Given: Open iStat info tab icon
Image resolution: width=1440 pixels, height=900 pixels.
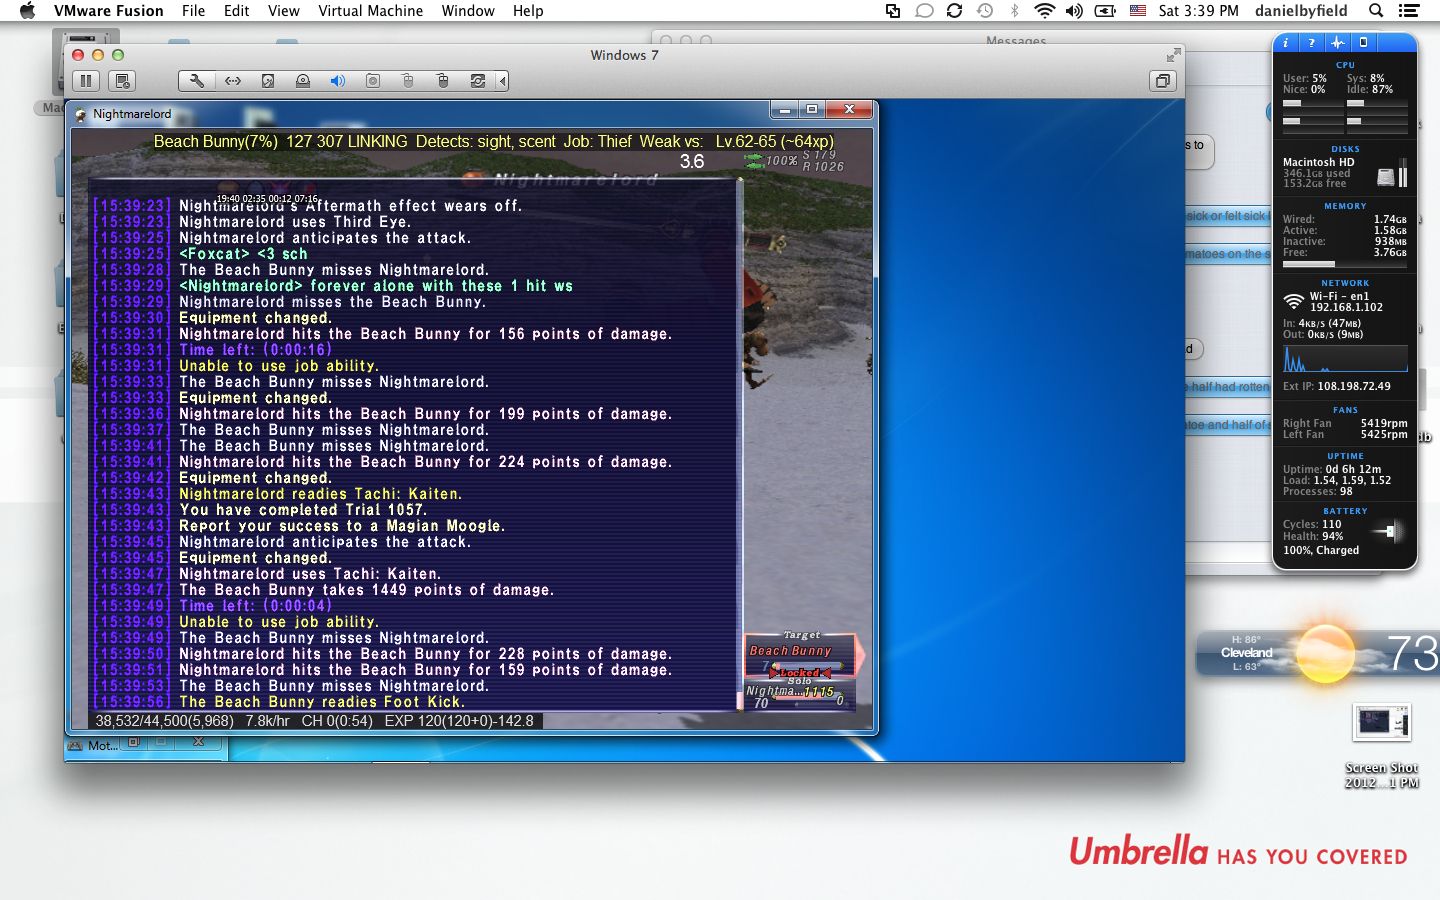Looking at the screenshot, I should (1286, 42).
